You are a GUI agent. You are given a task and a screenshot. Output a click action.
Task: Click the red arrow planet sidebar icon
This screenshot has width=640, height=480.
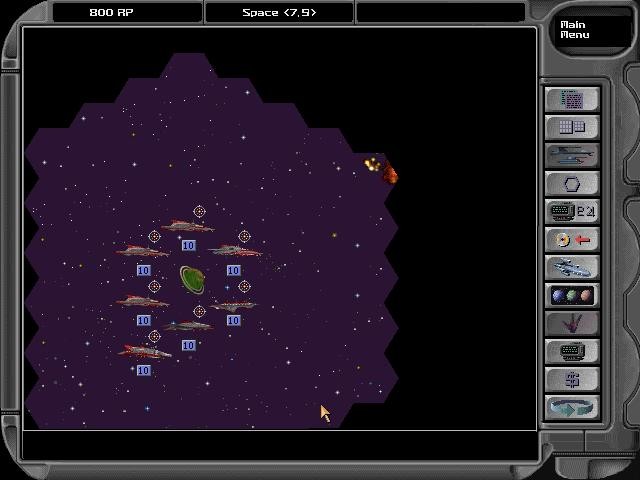pyautogui.click(x=572, y=240)
